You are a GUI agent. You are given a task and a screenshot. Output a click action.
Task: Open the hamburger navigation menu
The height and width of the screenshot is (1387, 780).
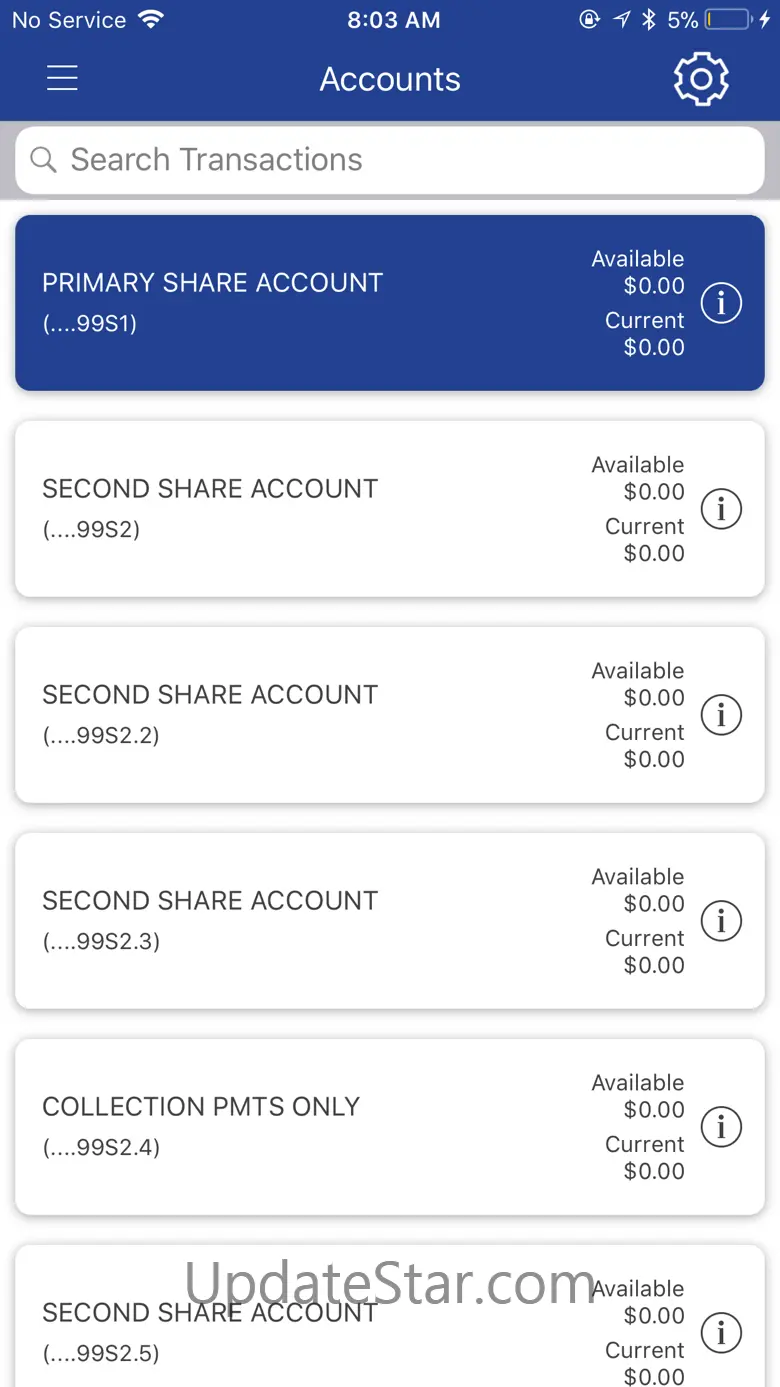point(62,79)
